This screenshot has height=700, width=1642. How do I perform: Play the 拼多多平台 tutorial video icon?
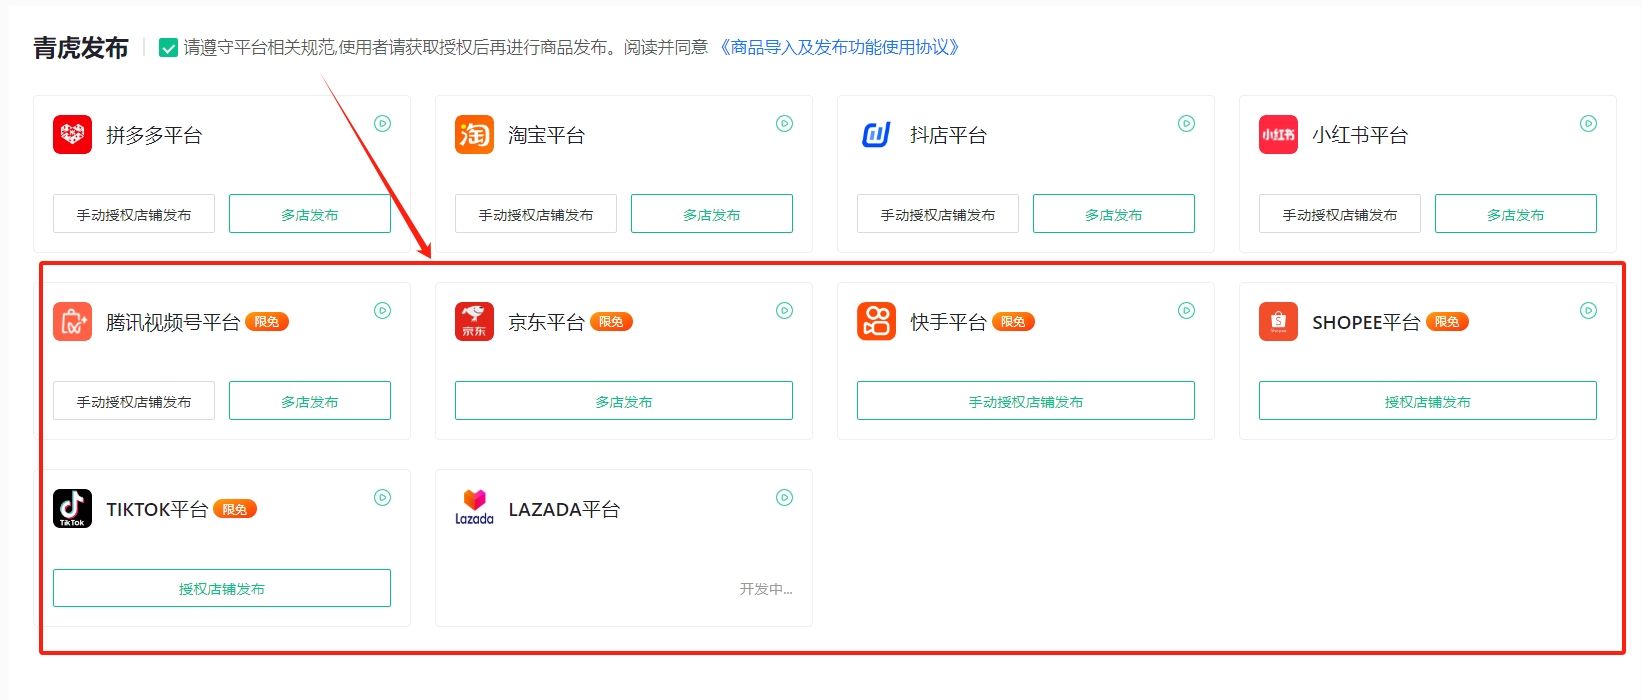(x=383, y=124)
